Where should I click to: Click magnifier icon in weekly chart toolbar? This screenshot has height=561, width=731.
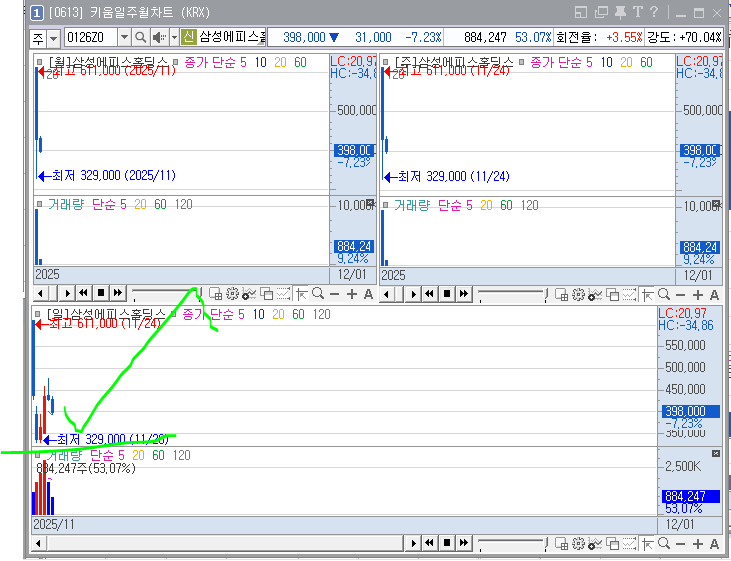[664, 295]
